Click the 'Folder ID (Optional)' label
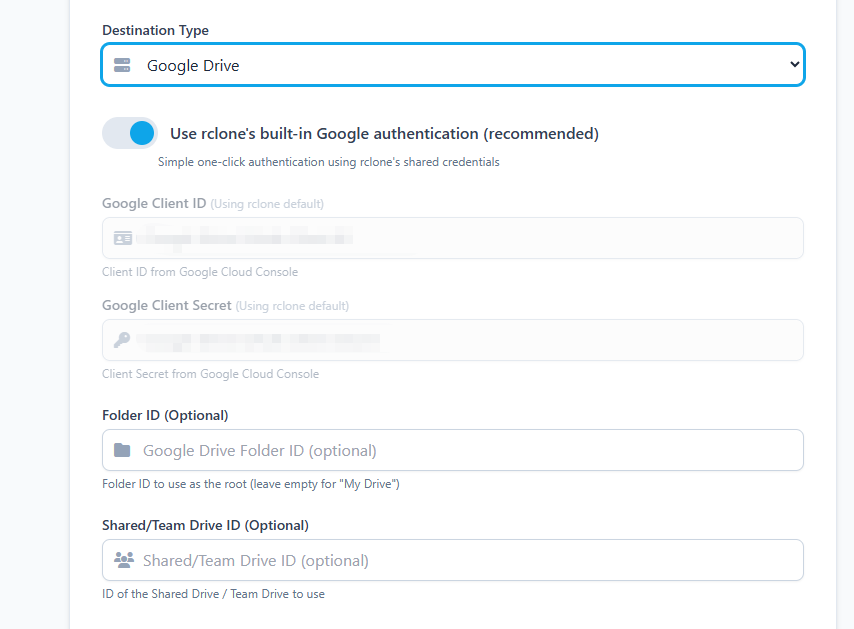The width and height of the screenshot is (854, 629). pyautogui.click(x=165, y=415)
